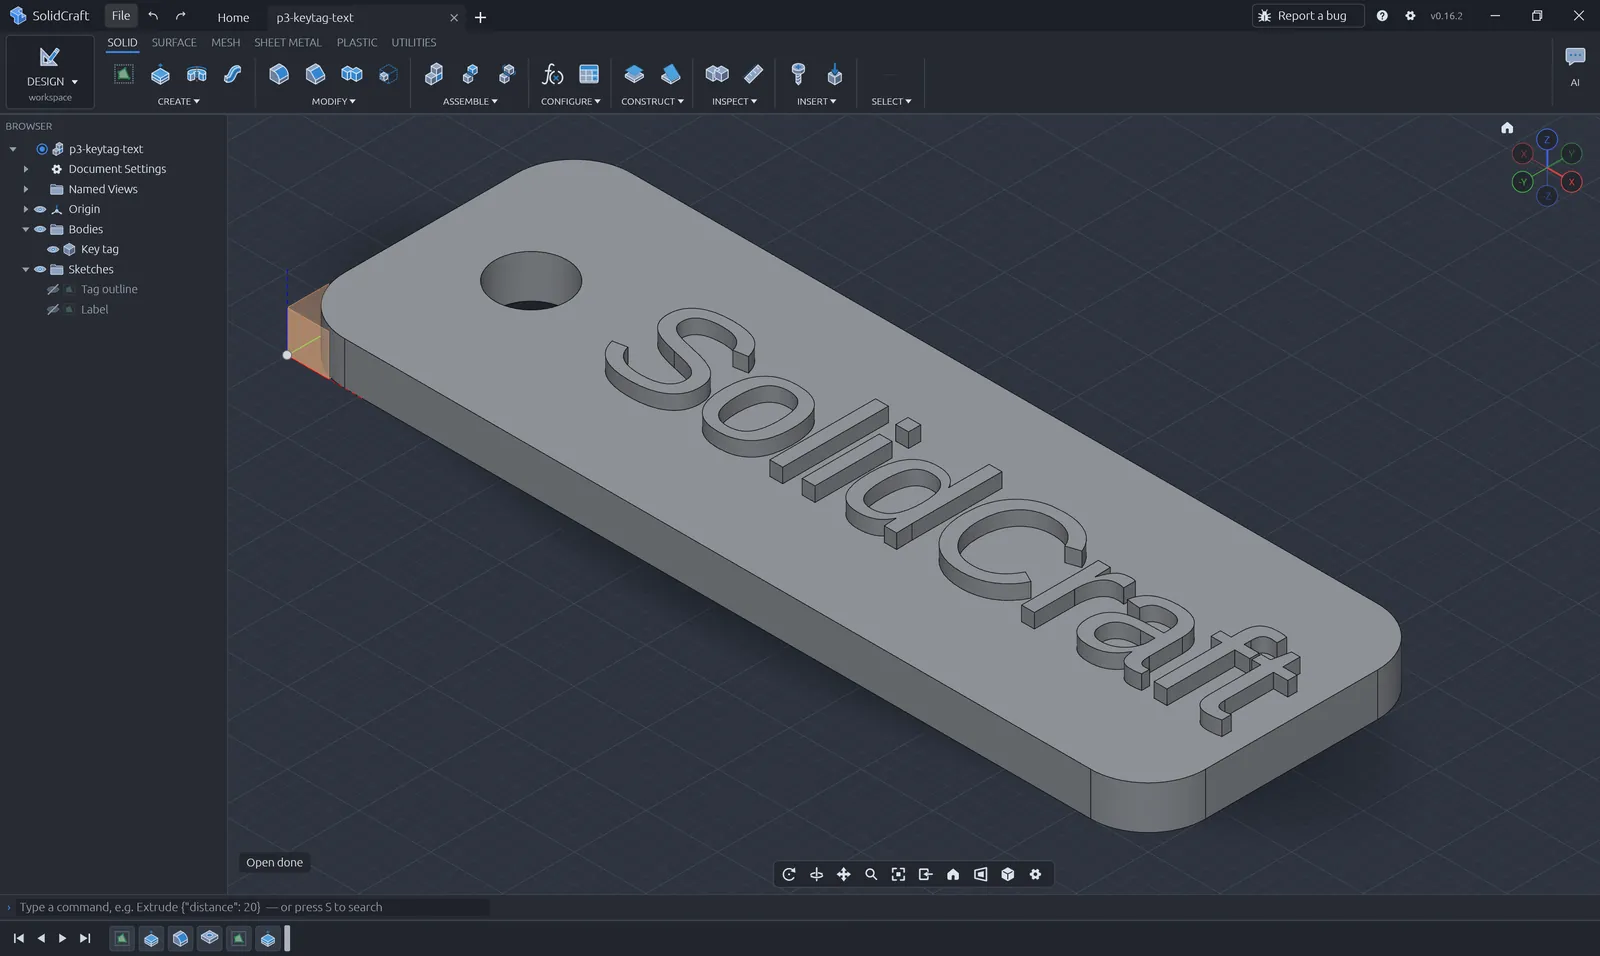
Task: Click the interference cubes icon in INSPECT
Action: 717,74
